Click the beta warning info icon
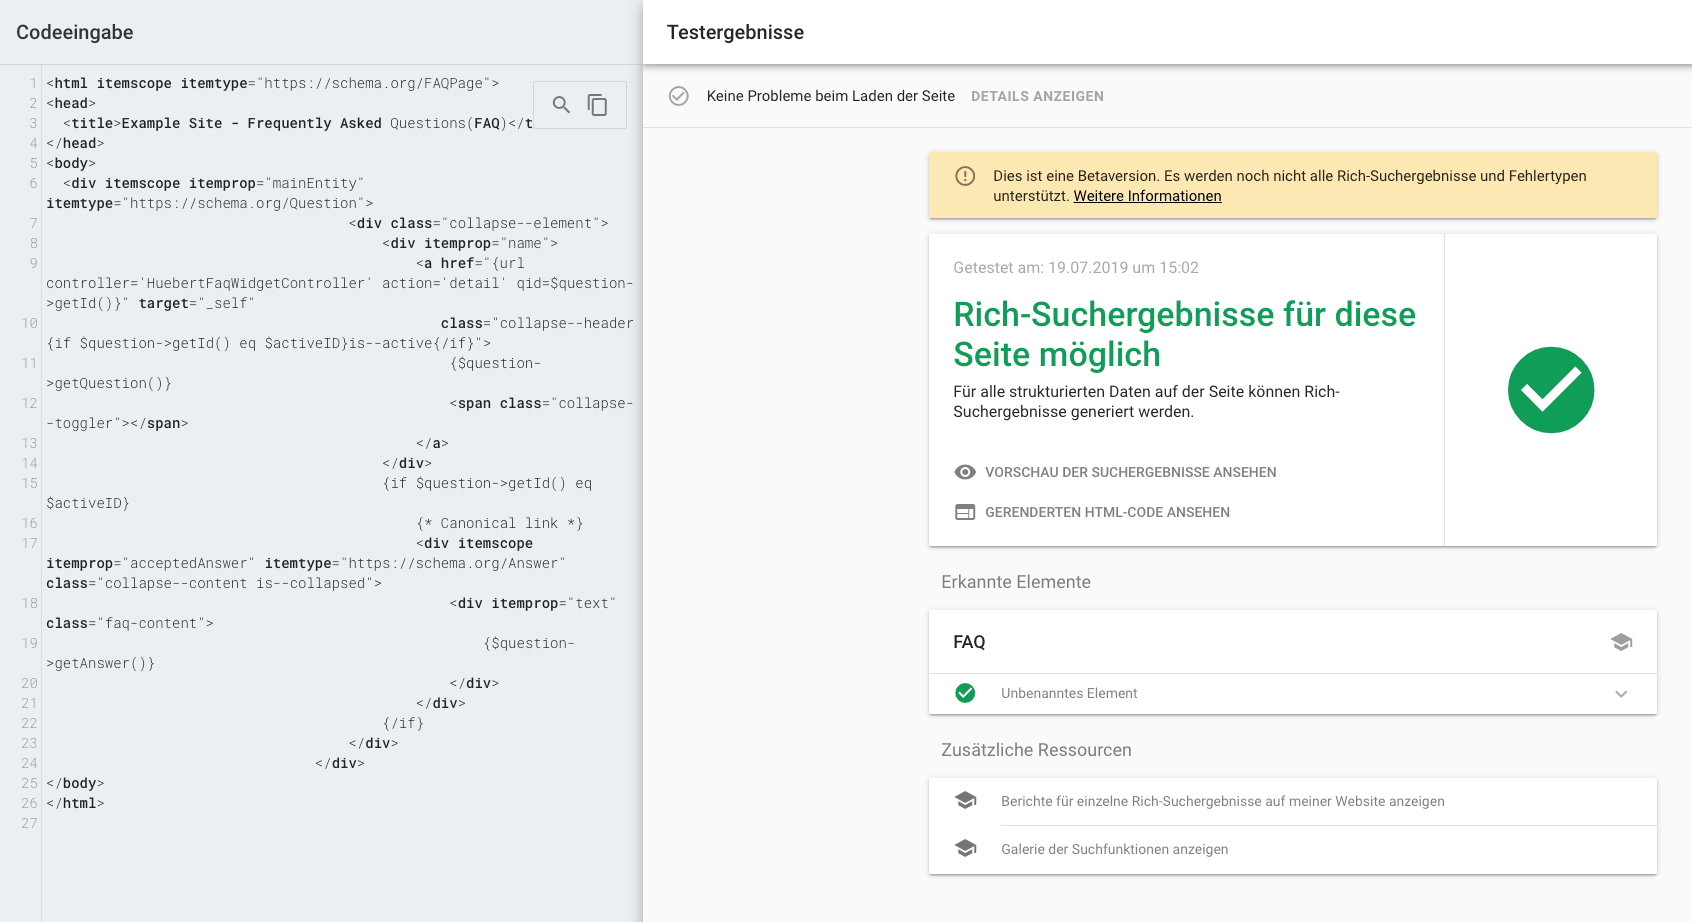This screenshot has width=1692, height=922. (965, 176)
